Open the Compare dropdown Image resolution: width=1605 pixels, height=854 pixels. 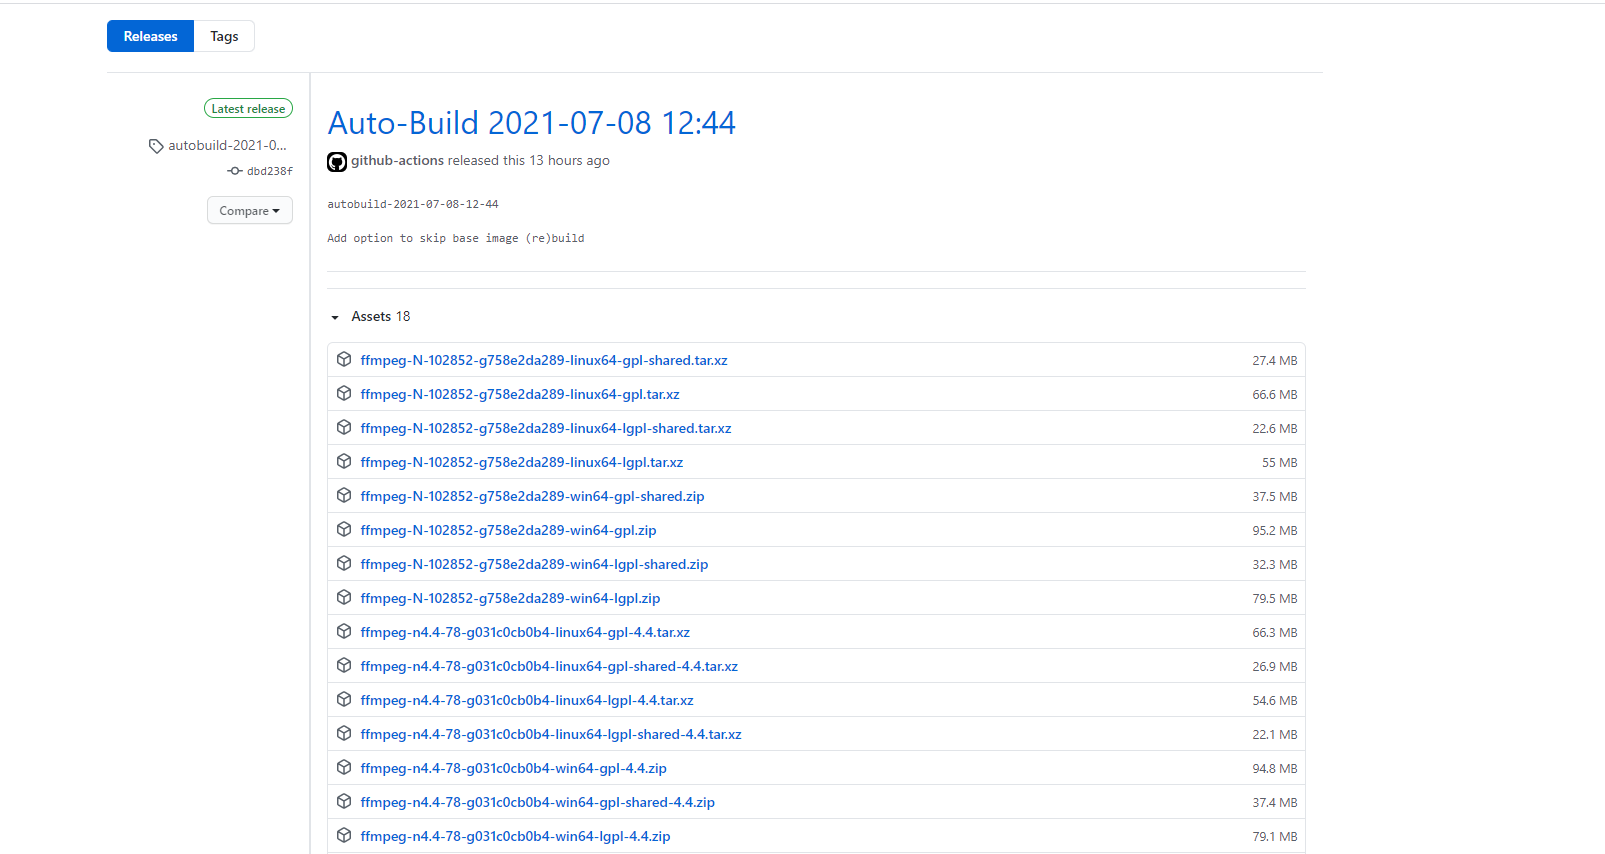coord(250,210)
